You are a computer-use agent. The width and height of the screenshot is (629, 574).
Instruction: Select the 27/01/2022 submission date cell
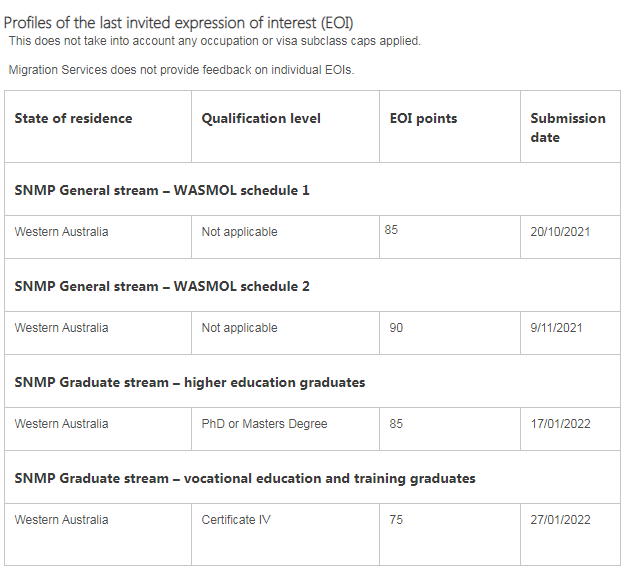coord(560,520)
